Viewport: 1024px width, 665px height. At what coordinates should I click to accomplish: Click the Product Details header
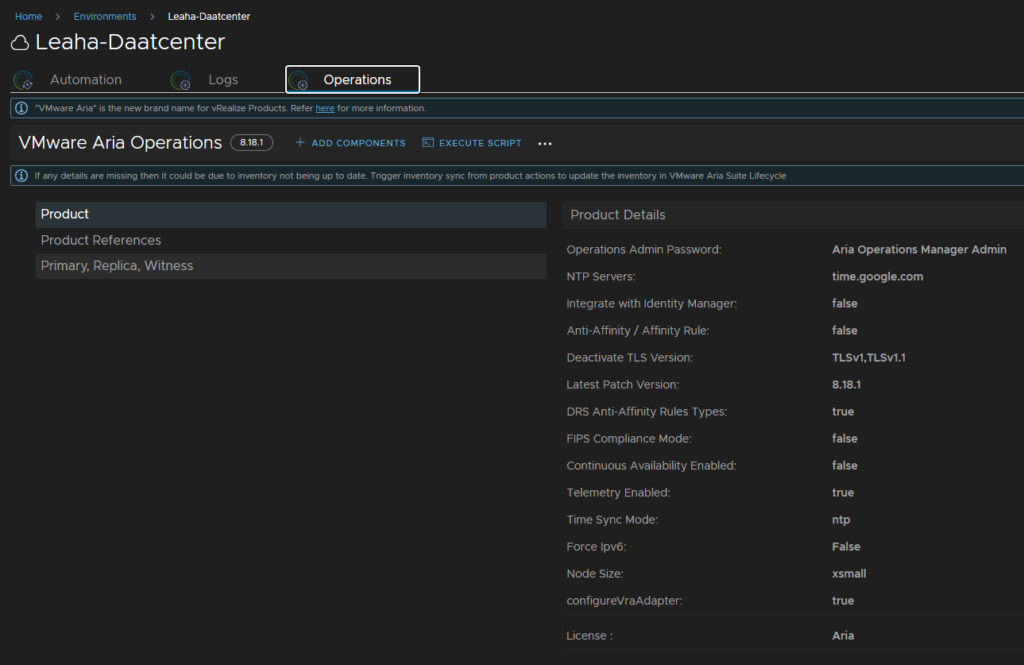[618, 215]
